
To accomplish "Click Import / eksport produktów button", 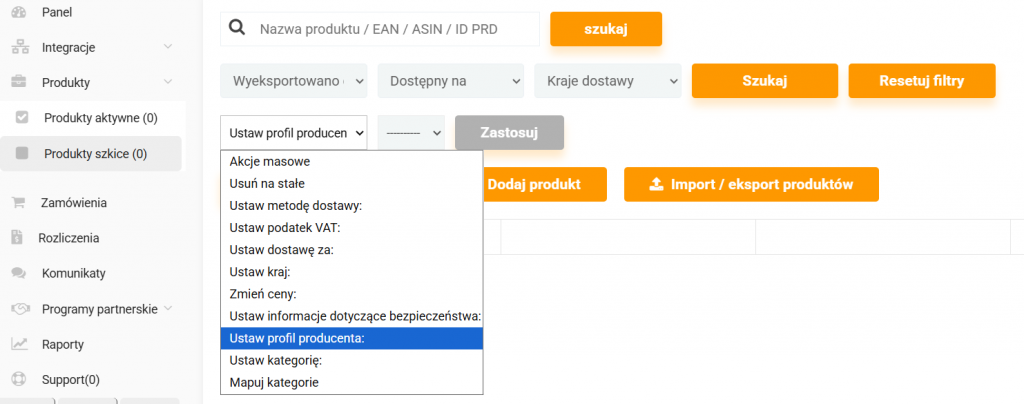I will tap(751, 184).
